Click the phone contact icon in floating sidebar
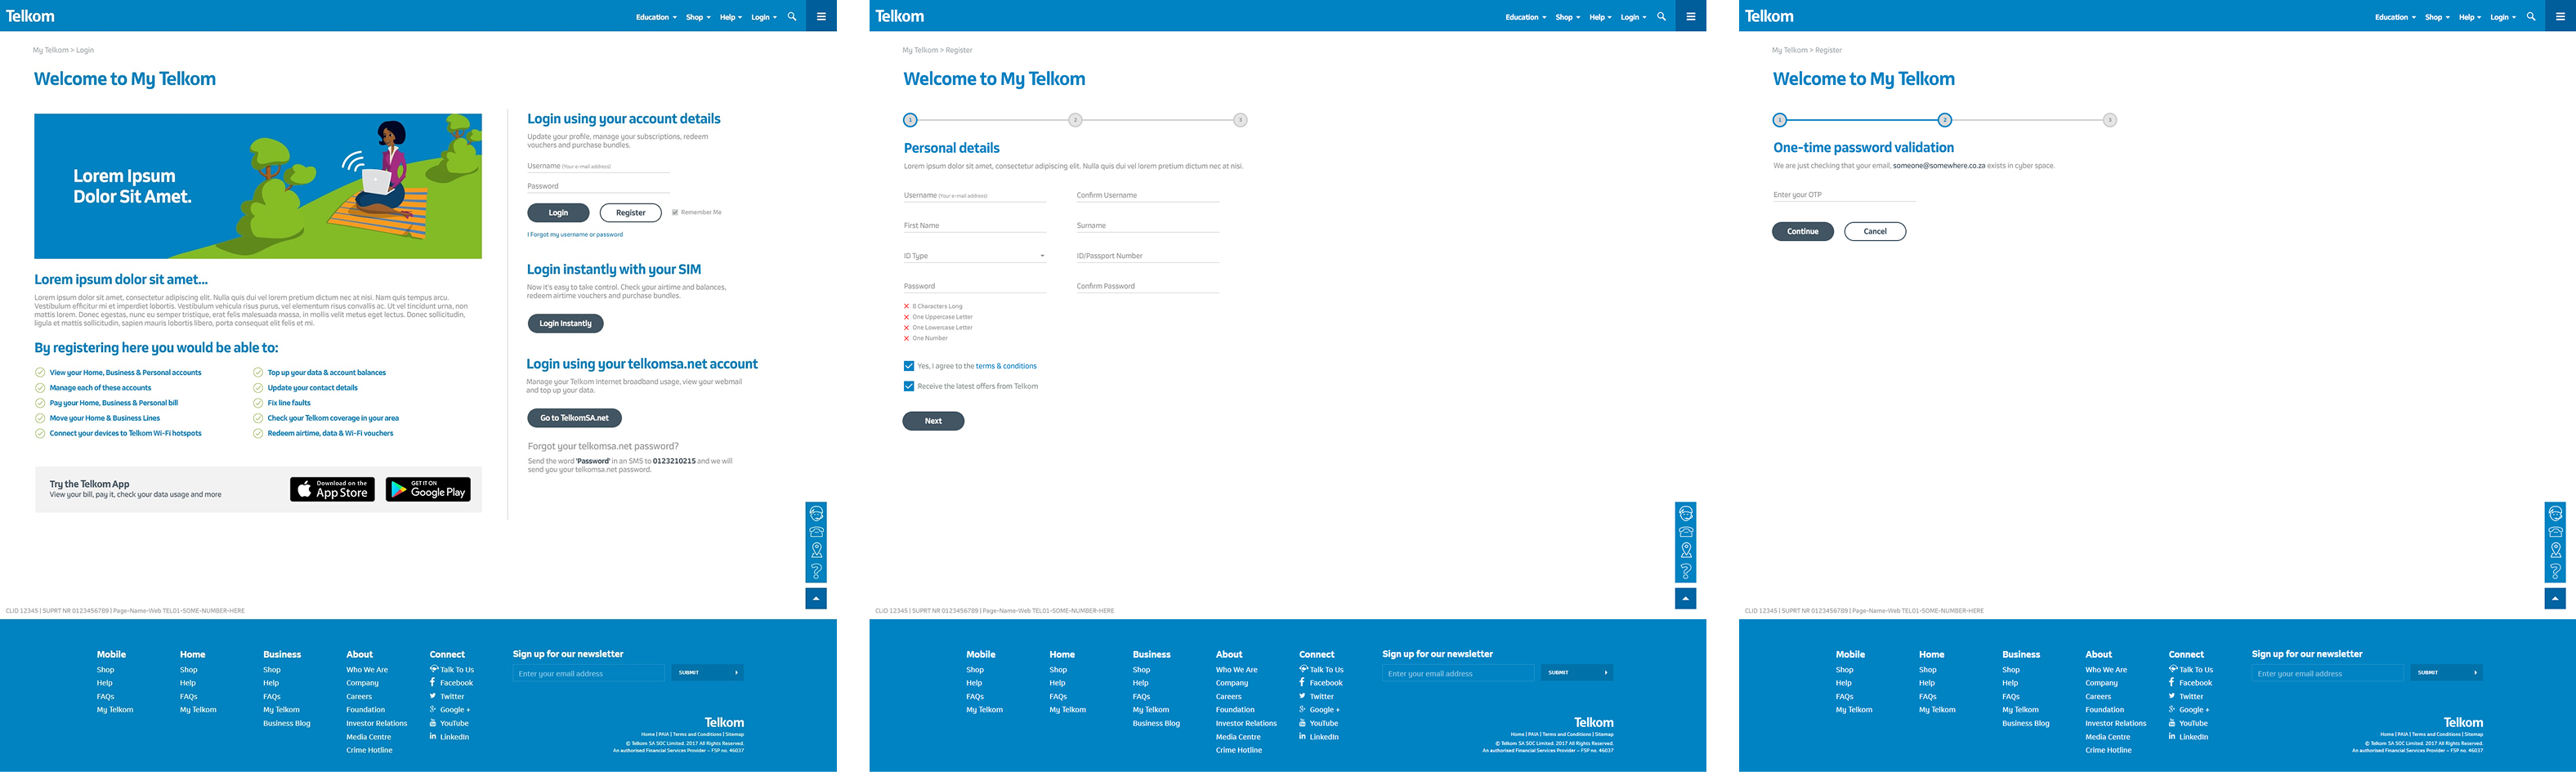The width and height of the screenshot is (2576, 772). (x=817, y=531)
